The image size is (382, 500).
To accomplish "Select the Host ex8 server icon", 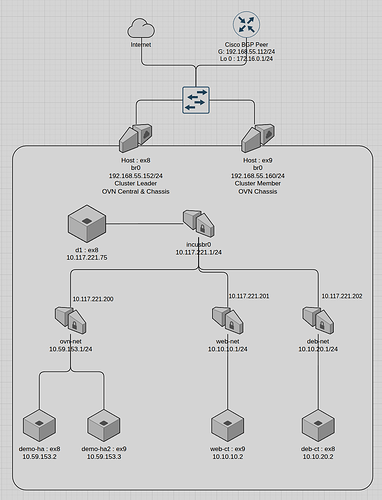I will [136, 138].
